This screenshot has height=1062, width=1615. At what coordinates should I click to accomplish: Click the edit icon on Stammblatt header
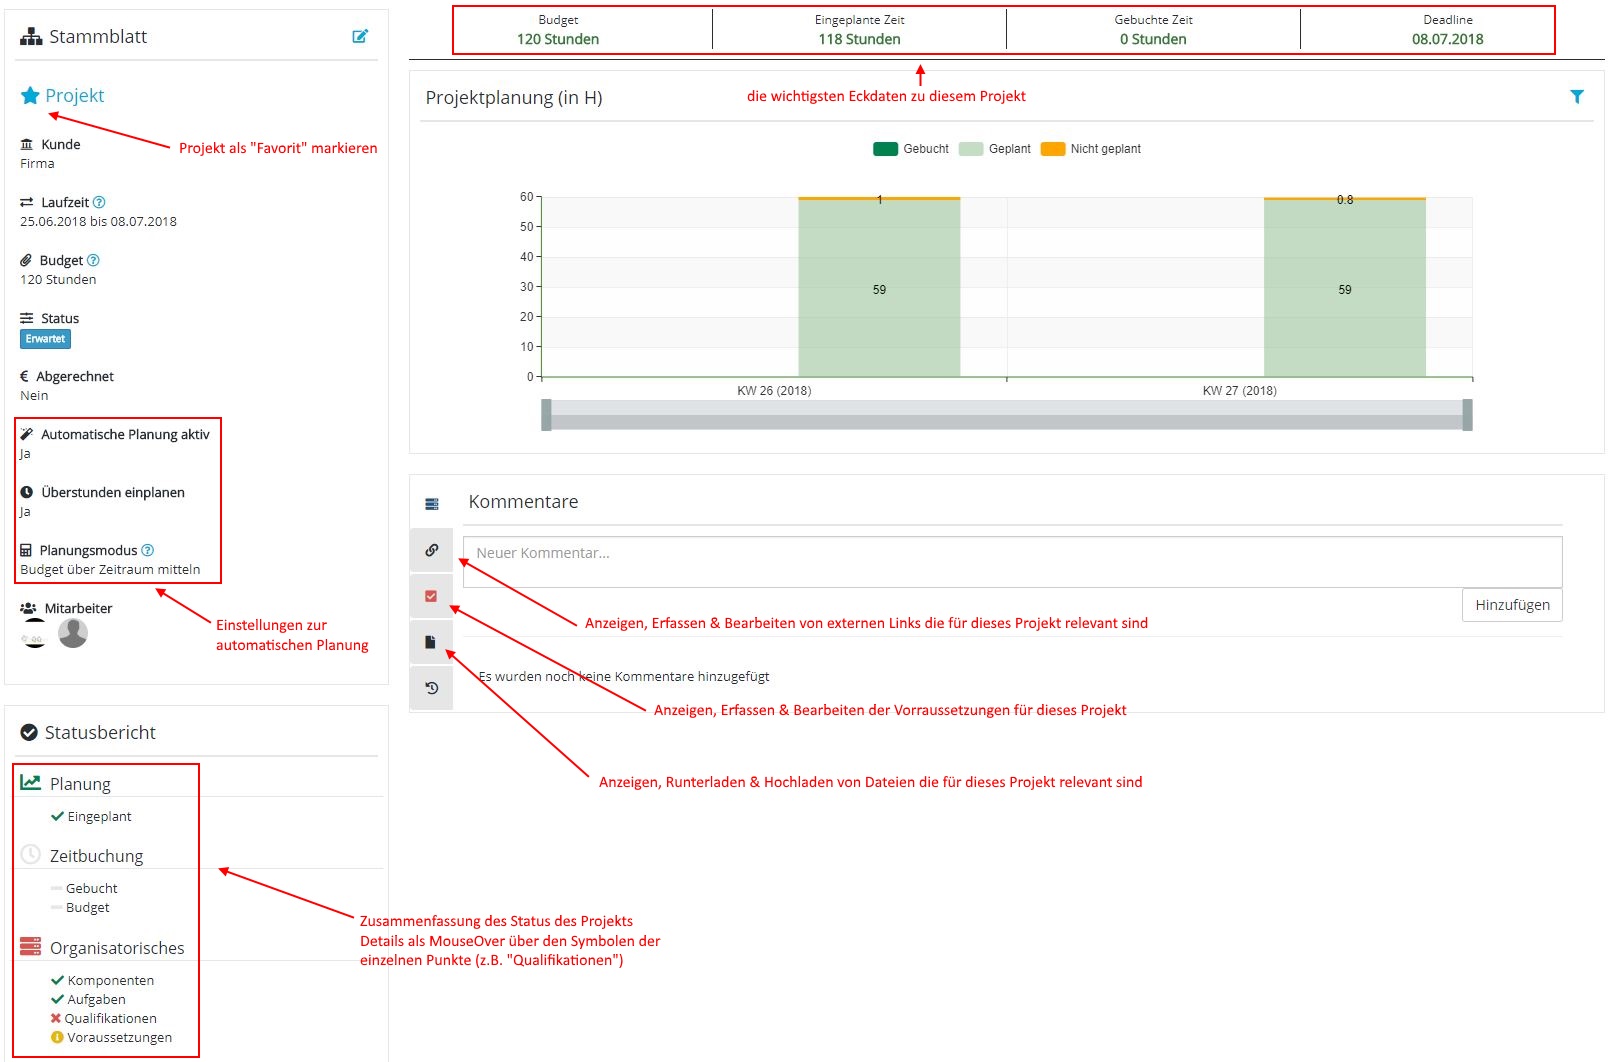360,36
